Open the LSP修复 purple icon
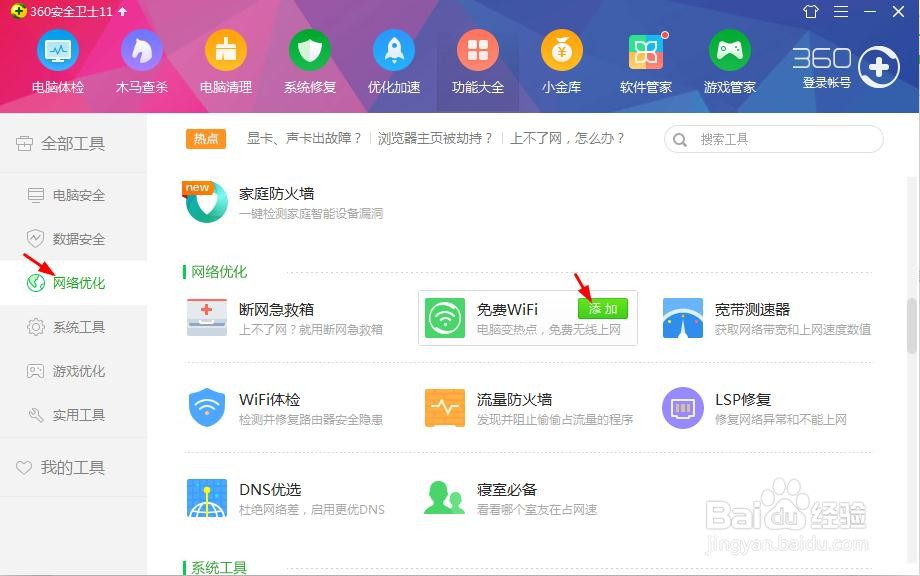This screenshot has height=576, width=920. (x=682, y=407)
